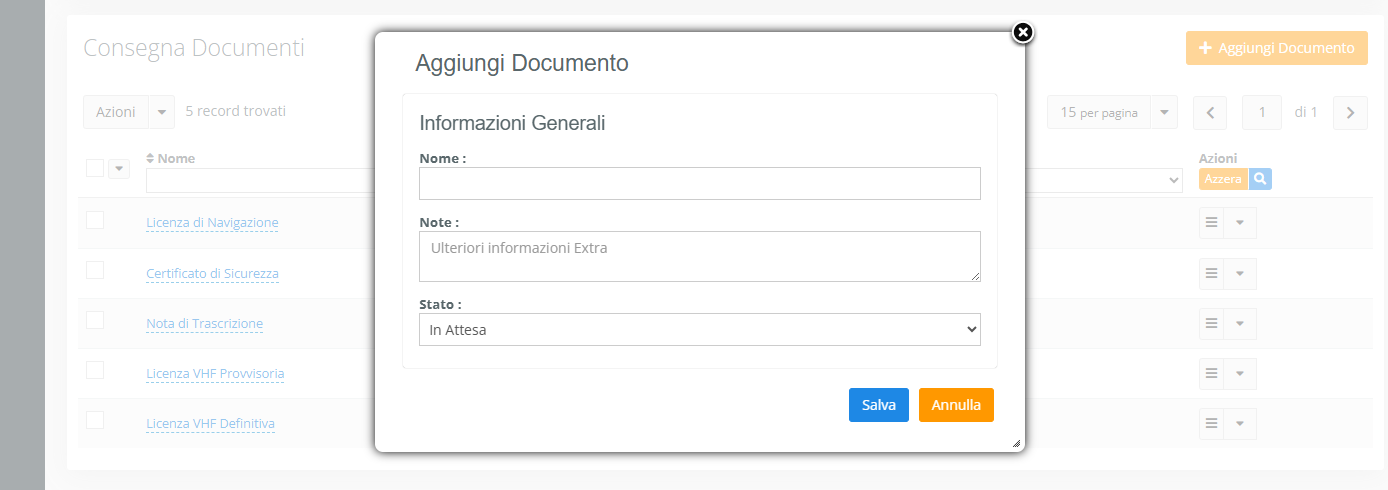The height and width of the screenshot is (490, 1388).
Task: Click the Annulla button
Action: (956, 405)
